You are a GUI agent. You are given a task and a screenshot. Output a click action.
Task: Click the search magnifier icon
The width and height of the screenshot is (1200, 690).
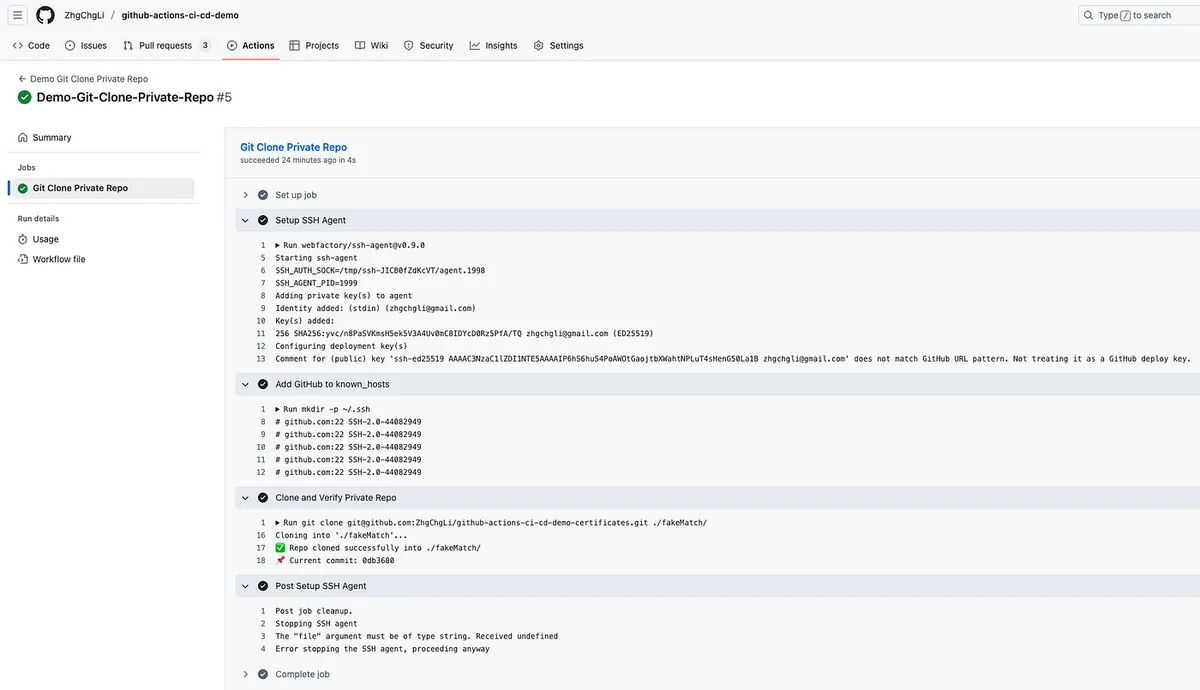(1088, 15)
